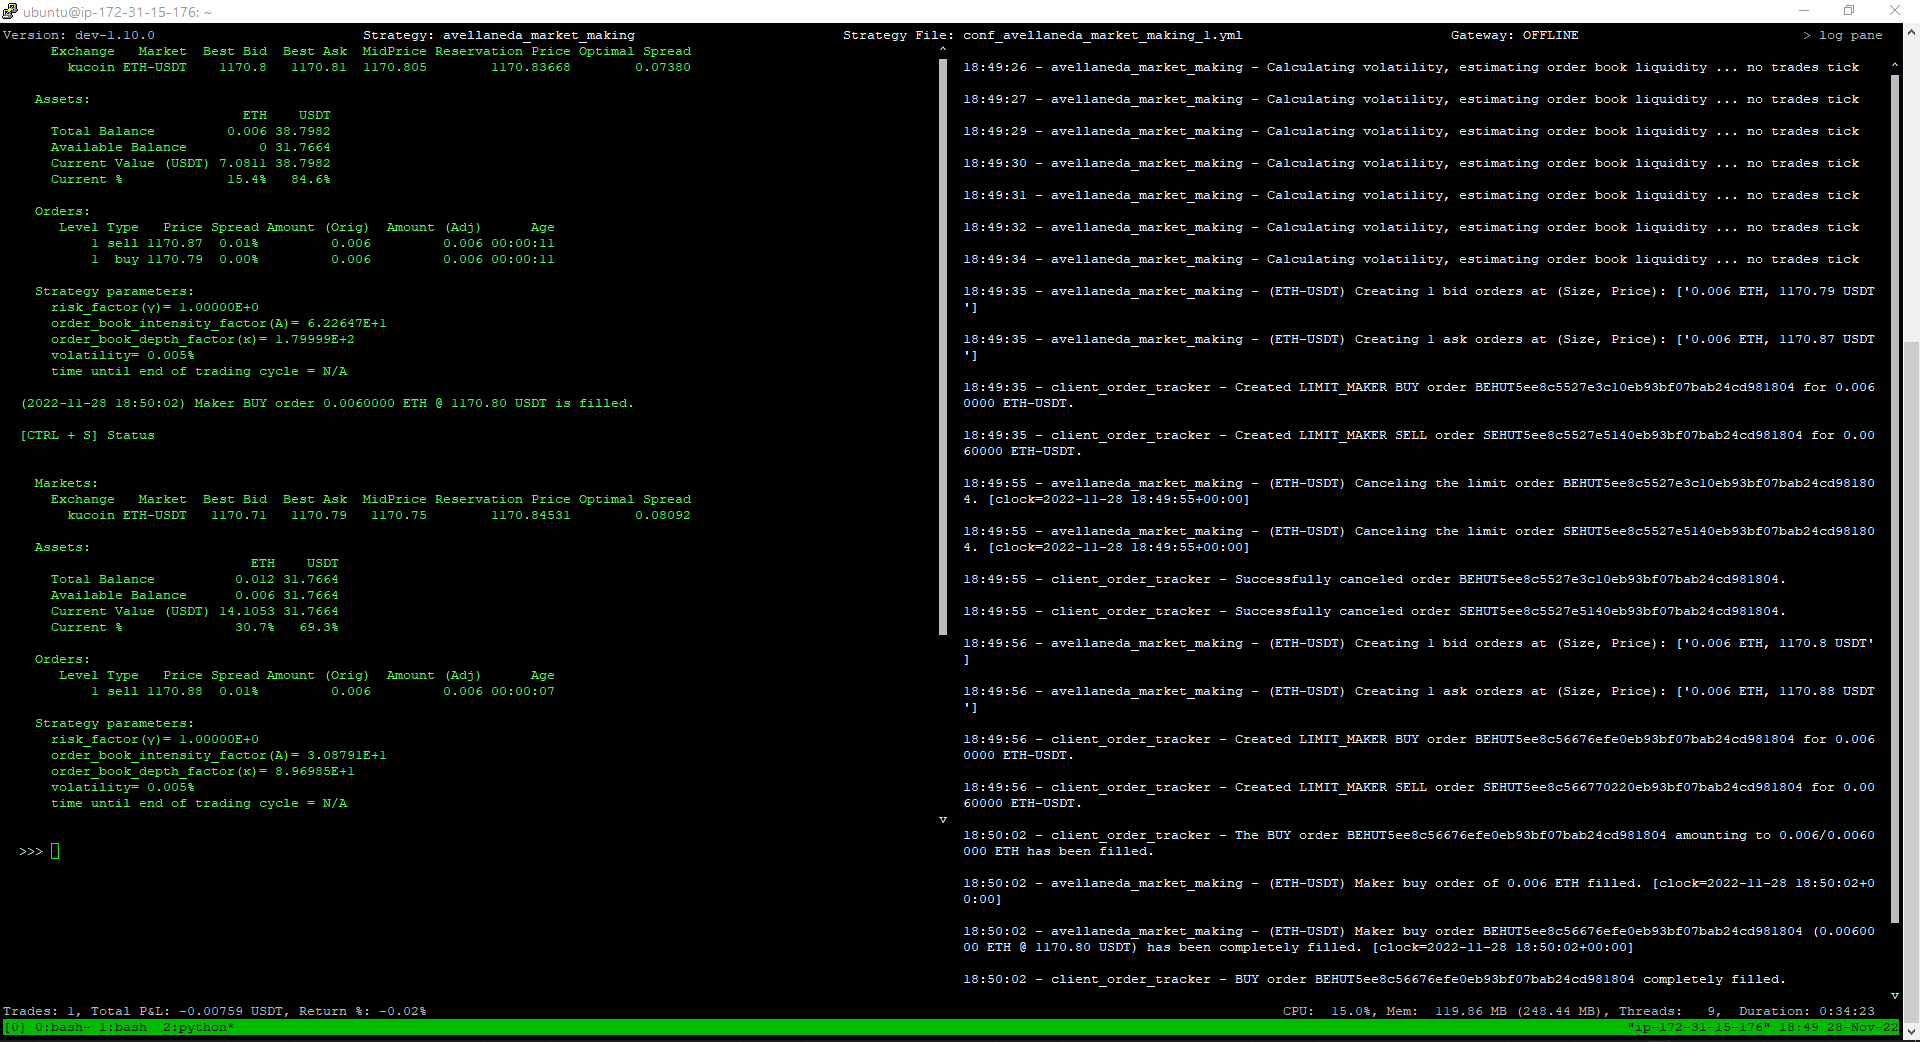Click log pane scrollbar down arrow
Image resolution: width=1920 pixels, height=1042 pixels.
pyautogui.click(x=1894, y=996)
